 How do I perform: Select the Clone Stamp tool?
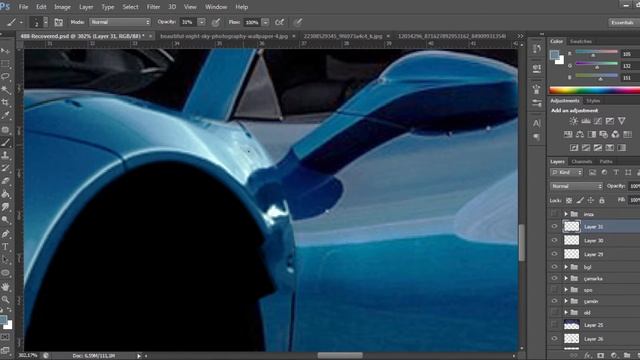[x=5, y=155]
